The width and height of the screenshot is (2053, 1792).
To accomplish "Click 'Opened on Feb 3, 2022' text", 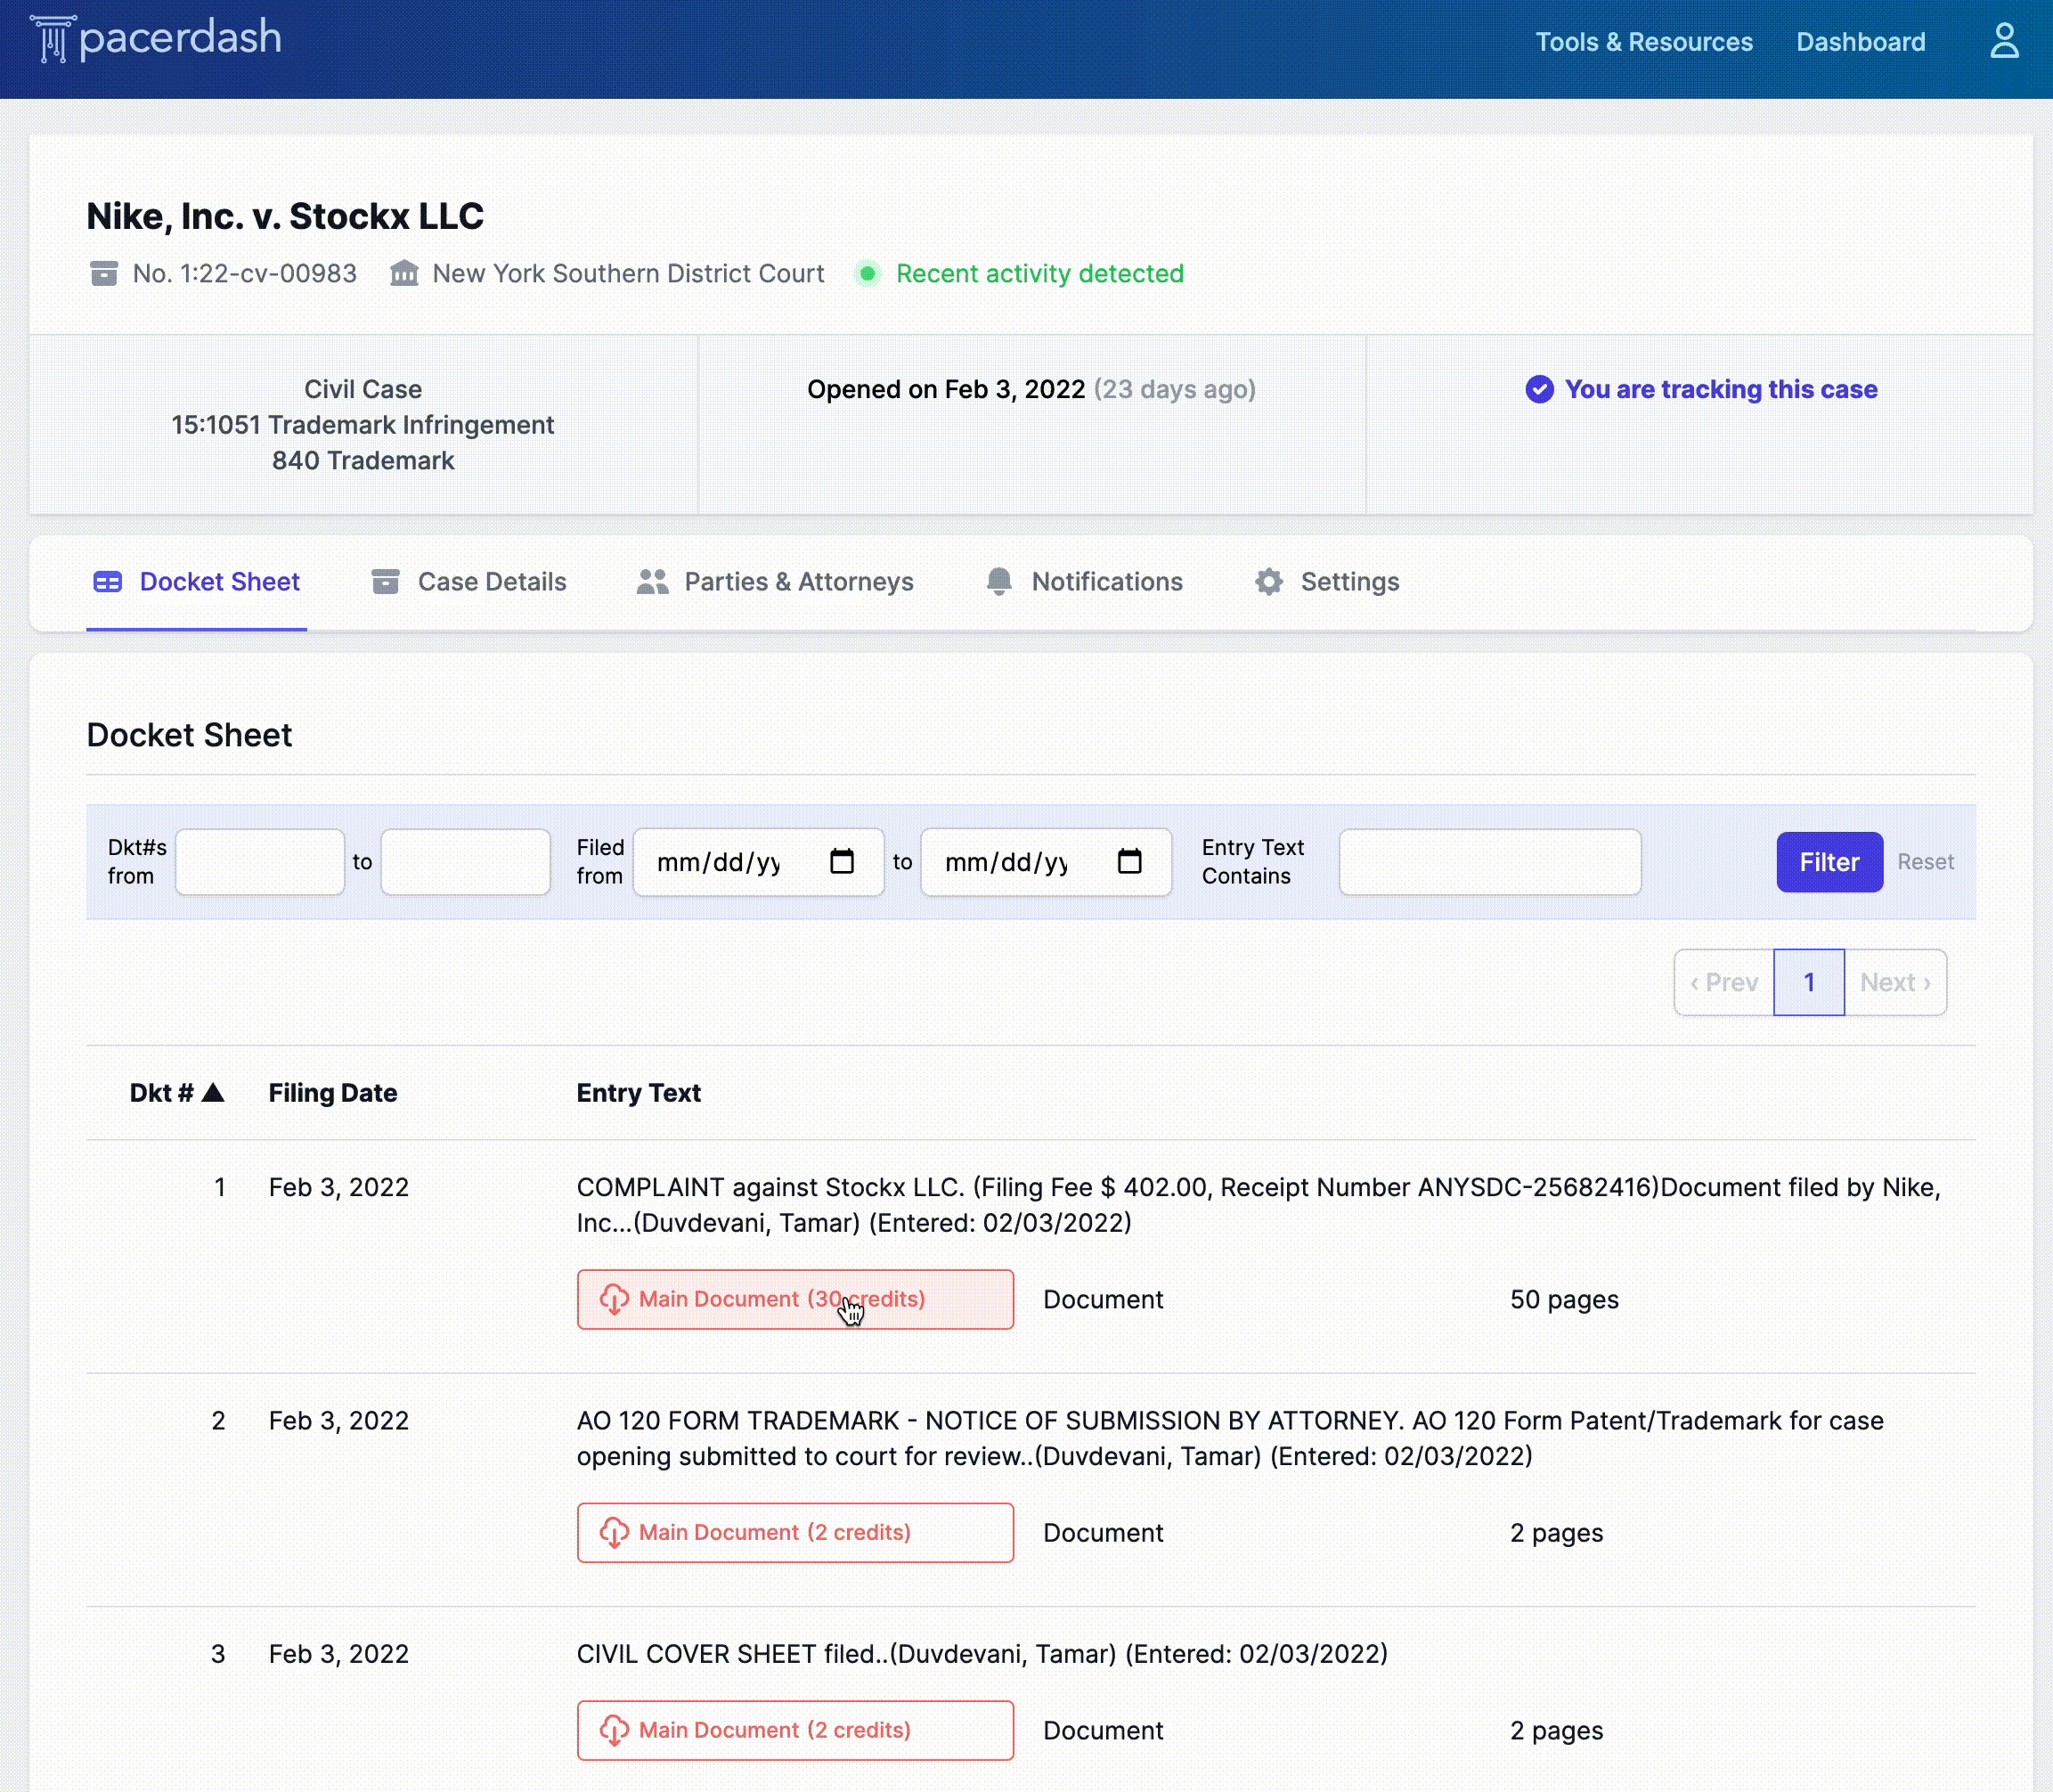I will (x=946, y=389).
